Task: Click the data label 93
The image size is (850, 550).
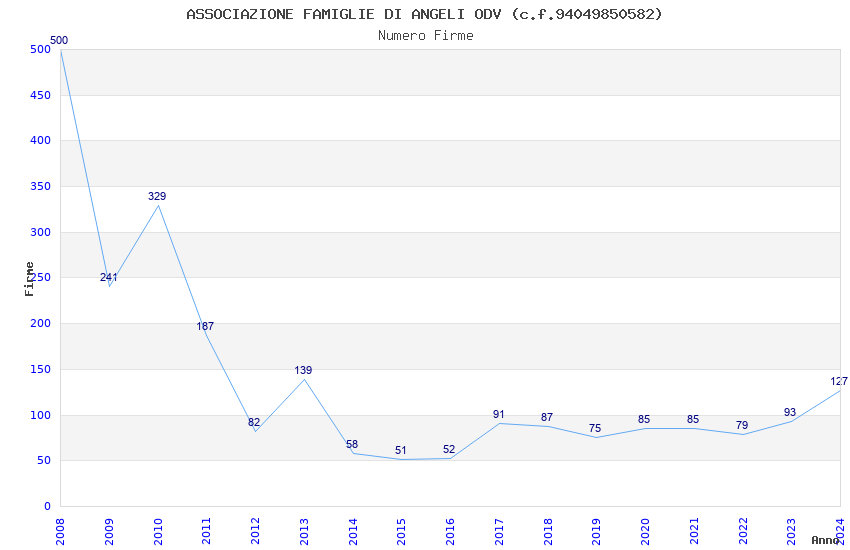Action: click(x=790, y=412)
